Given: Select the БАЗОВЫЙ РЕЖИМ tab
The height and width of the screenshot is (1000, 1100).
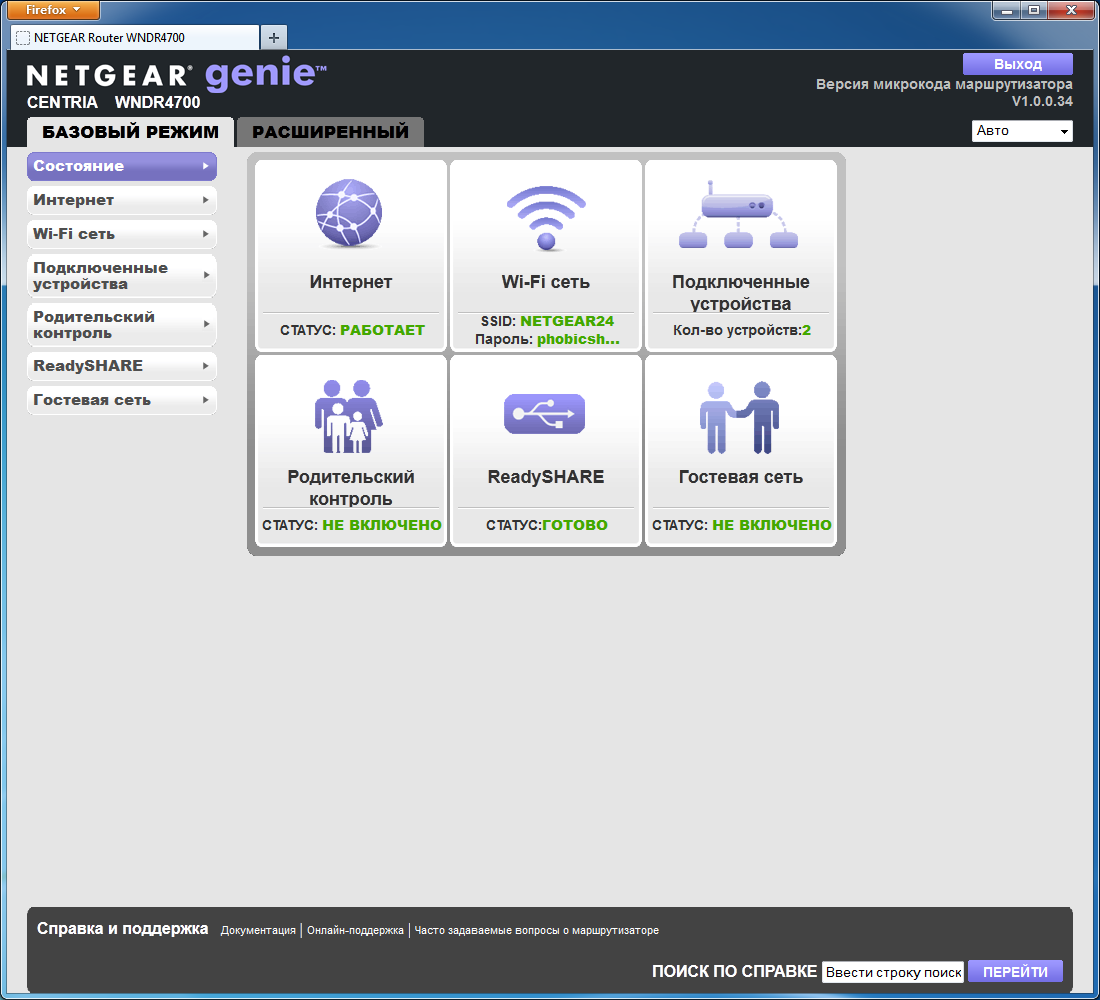Looking at the screenshot, I should [130, 132].
